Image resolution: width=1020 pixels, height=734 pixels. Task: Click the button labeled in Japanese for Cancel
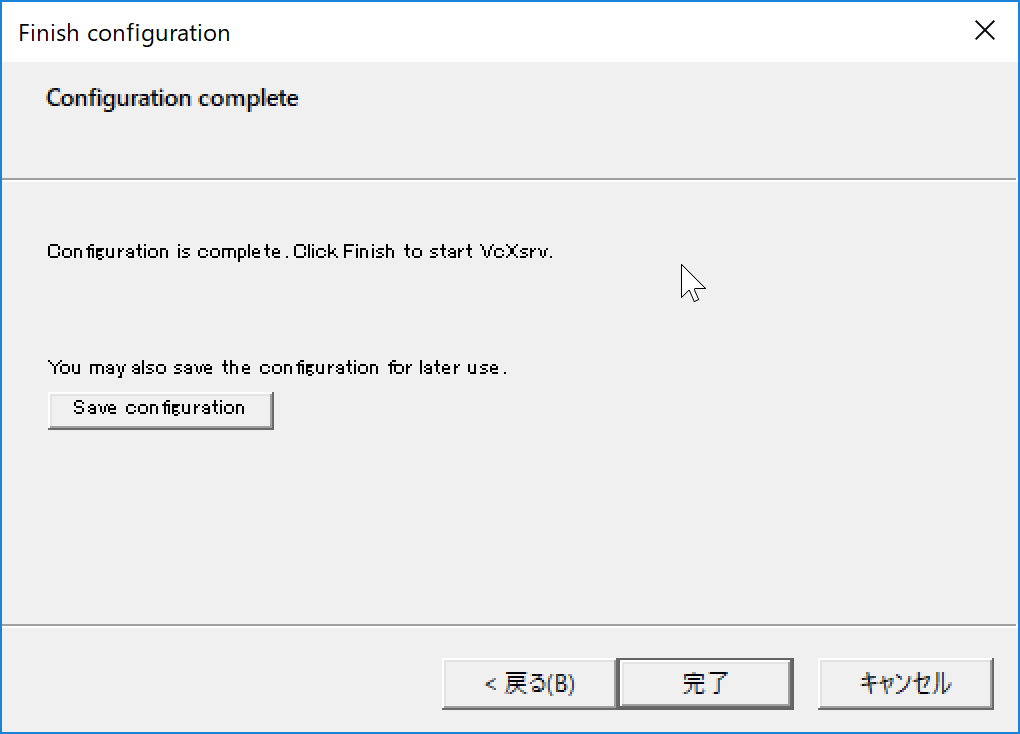click(x=904, y=683)
